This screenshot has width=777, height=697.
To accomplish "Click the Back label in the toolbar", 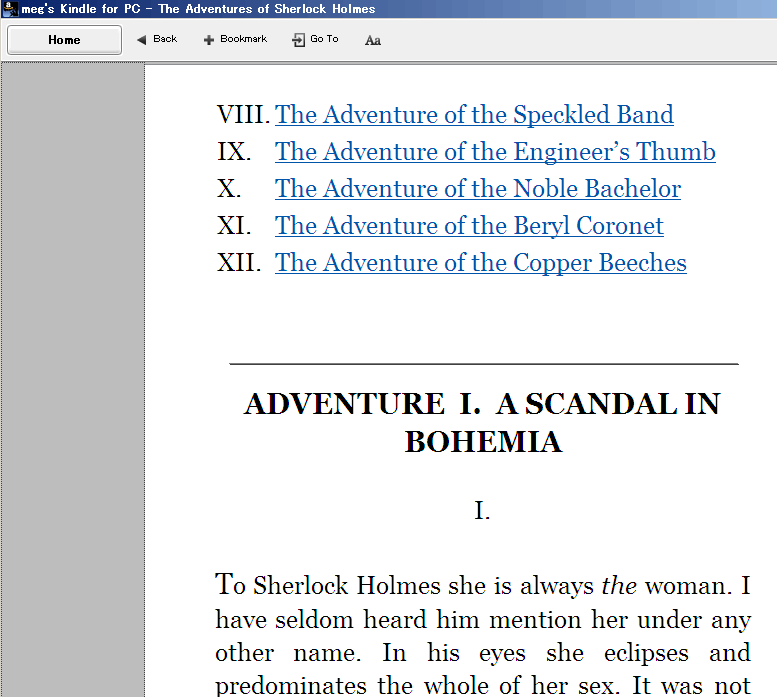I will (x=165, y=39).
